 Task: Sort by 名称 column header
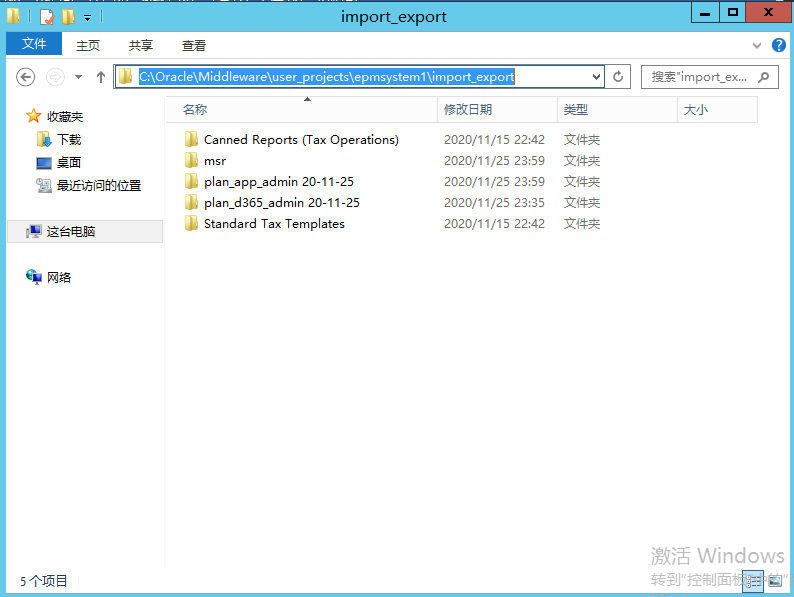(301, 109)
